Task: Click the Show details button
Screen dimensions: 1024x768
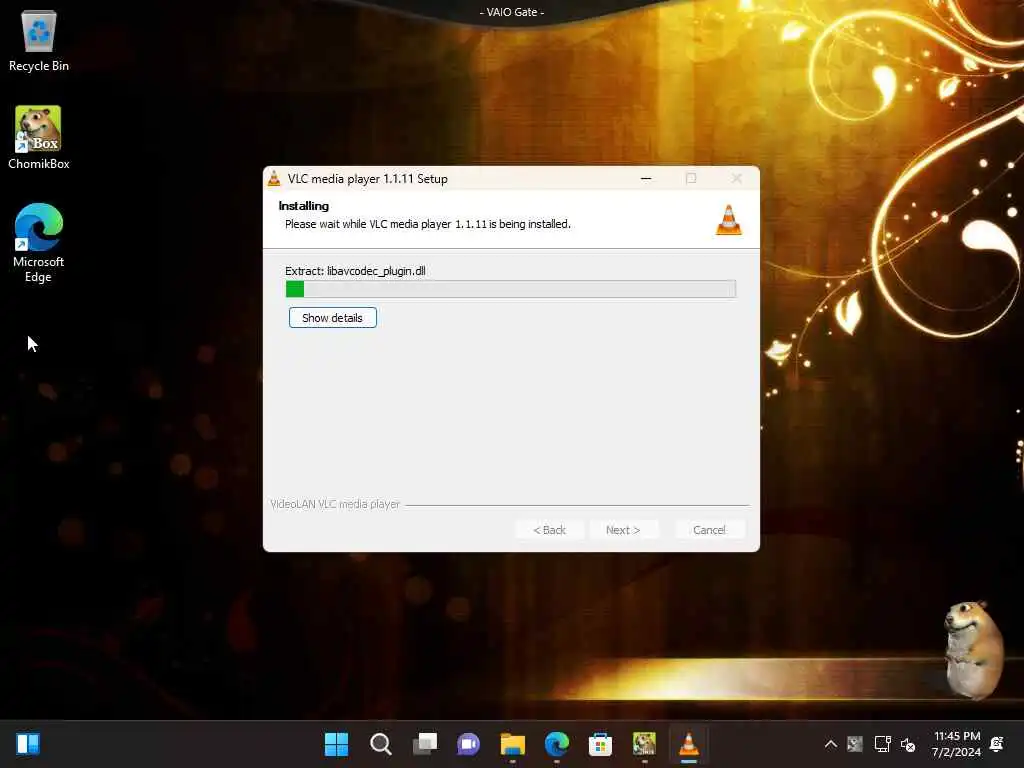Action: 332,318
